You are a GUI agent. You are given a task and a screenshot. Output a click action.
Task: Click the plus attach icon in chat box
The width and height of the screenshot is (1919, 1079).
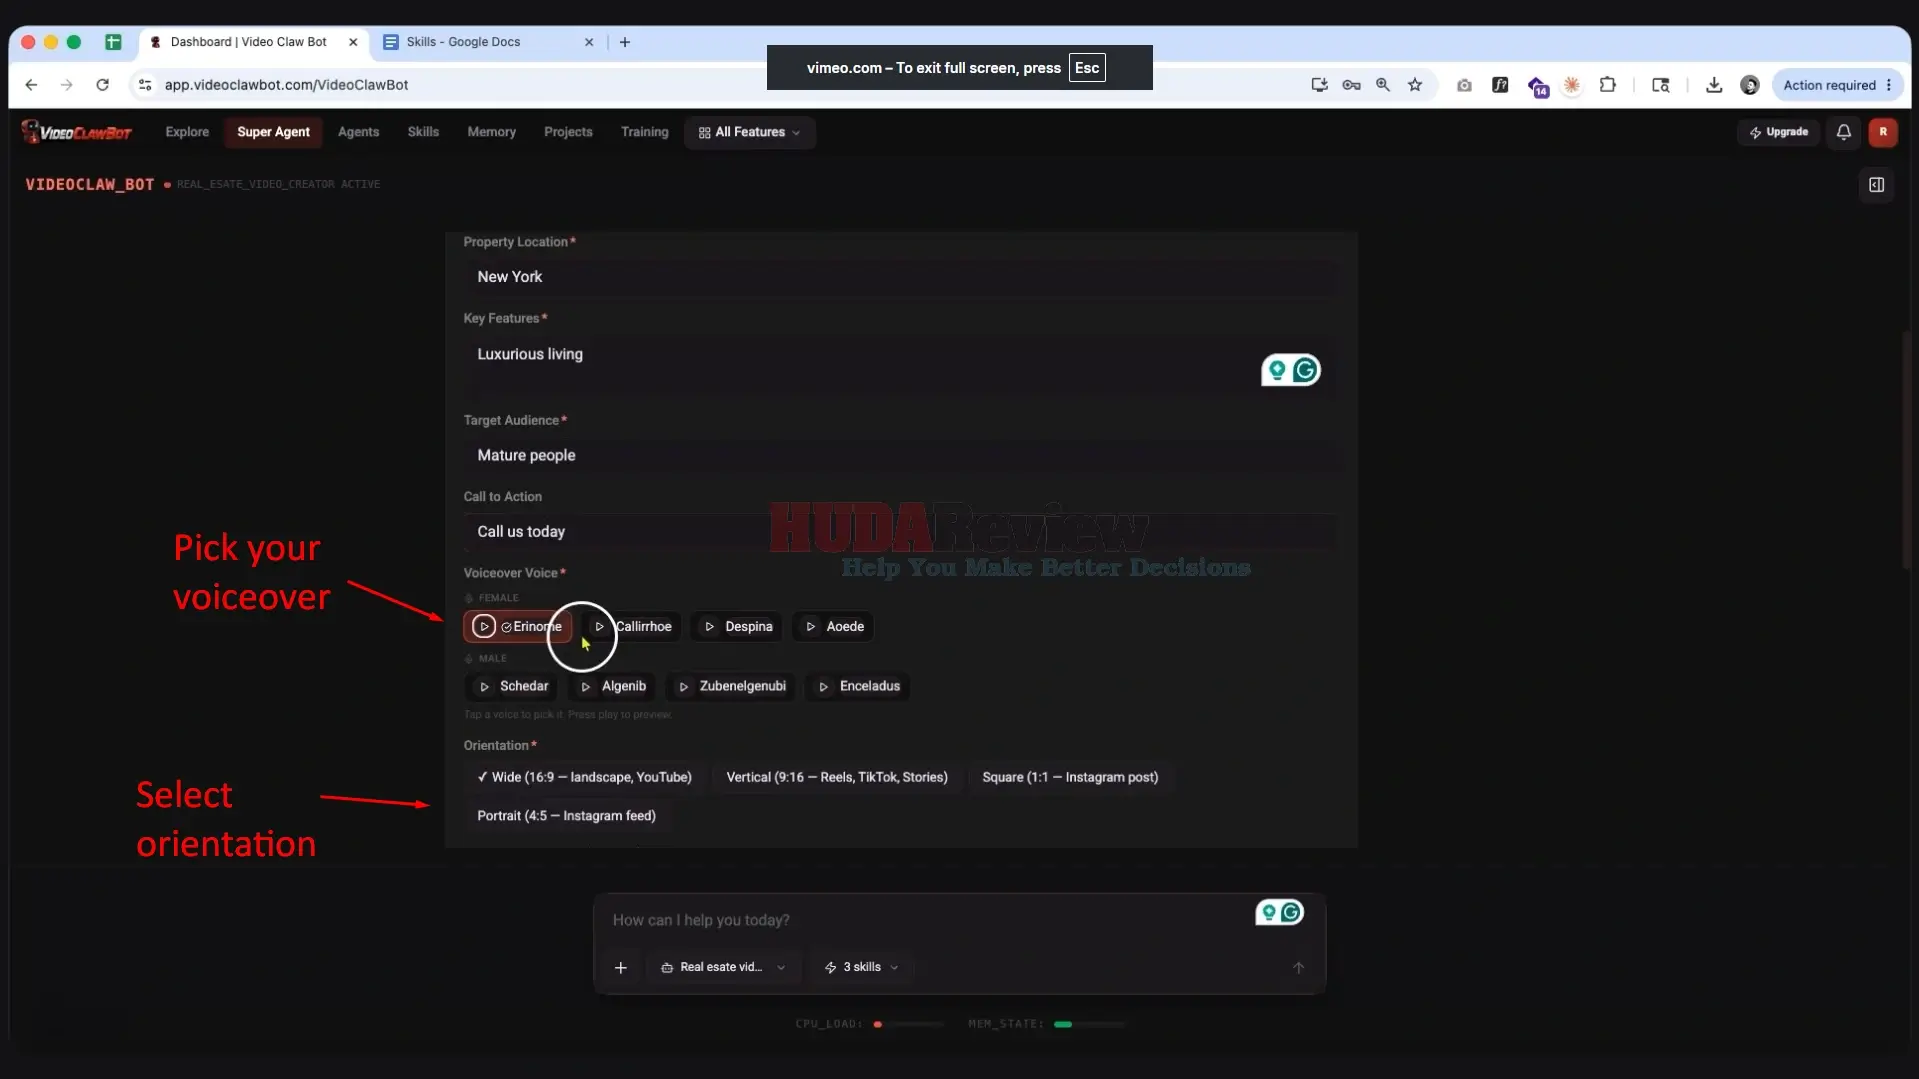click(621, 967)
